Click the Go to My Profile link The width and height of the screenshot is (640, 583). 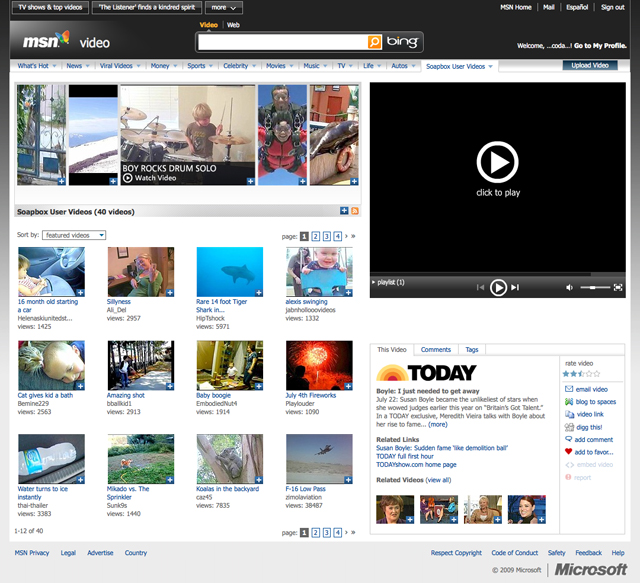(600, 46)
